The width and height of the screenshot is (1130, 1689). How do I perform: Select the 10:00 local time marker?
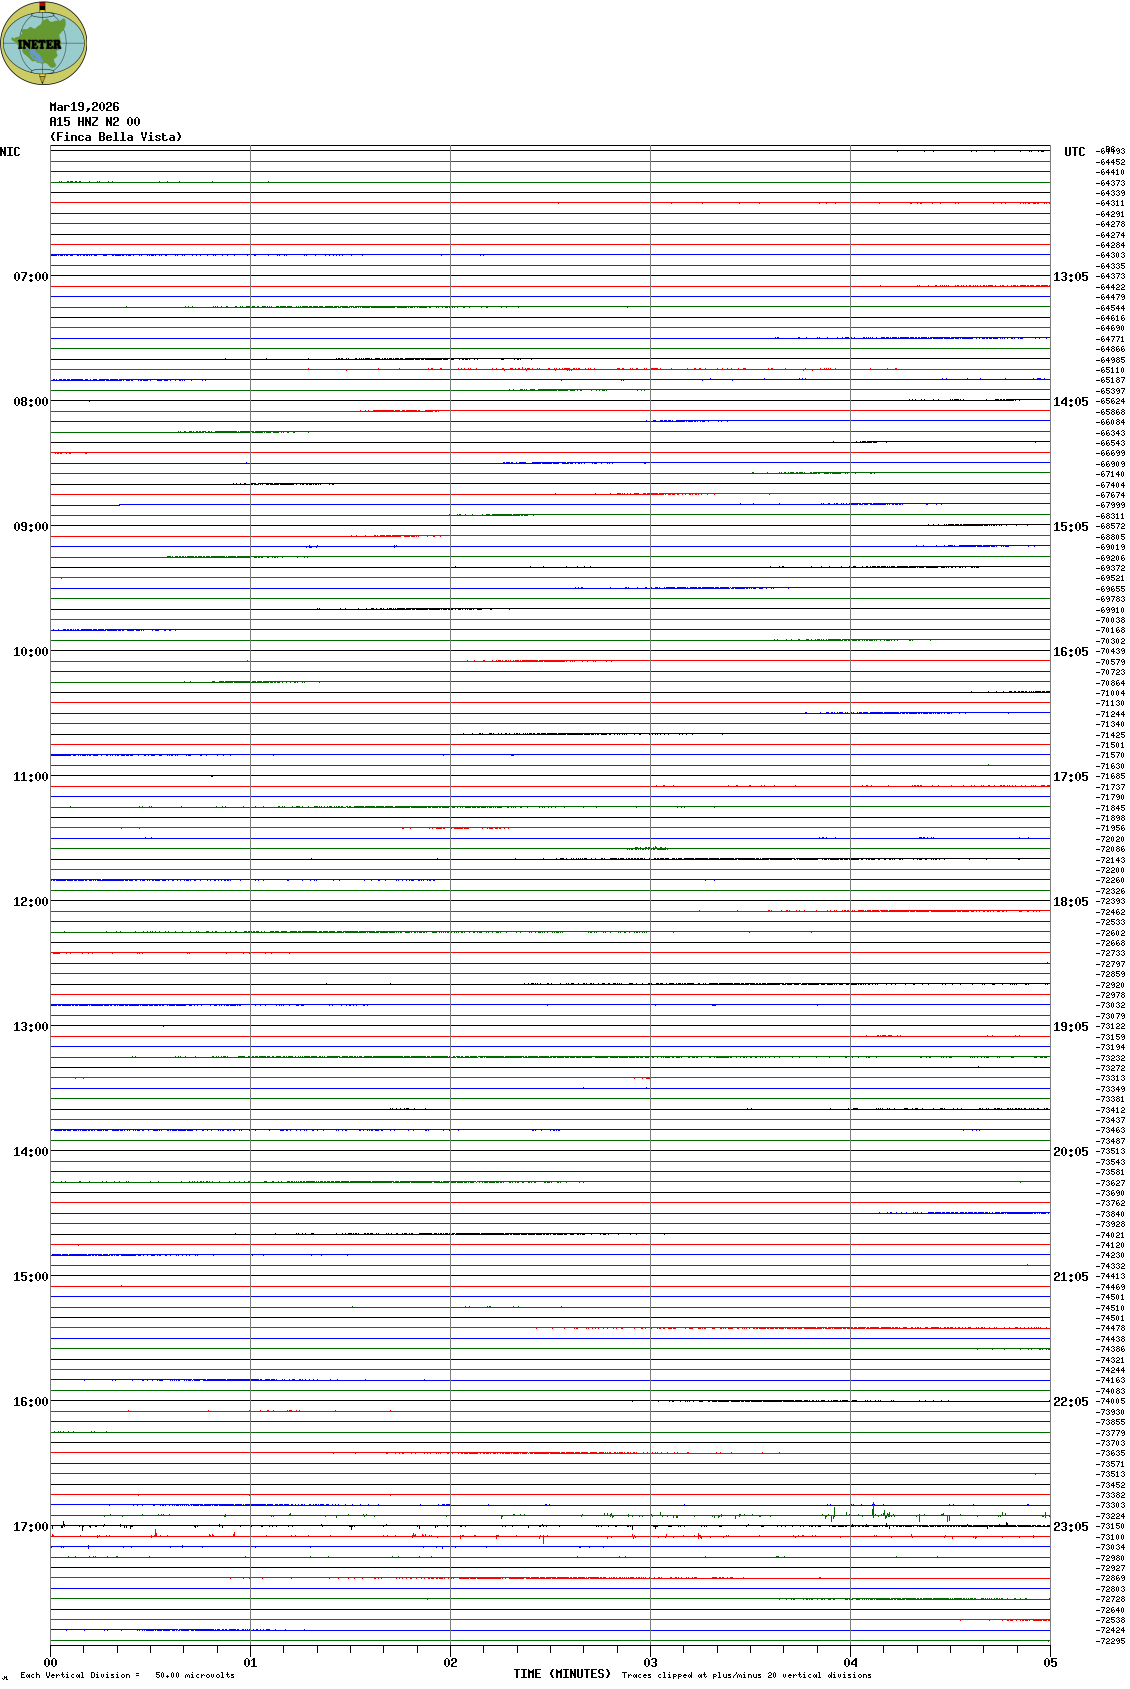click(x=30, y=652)
